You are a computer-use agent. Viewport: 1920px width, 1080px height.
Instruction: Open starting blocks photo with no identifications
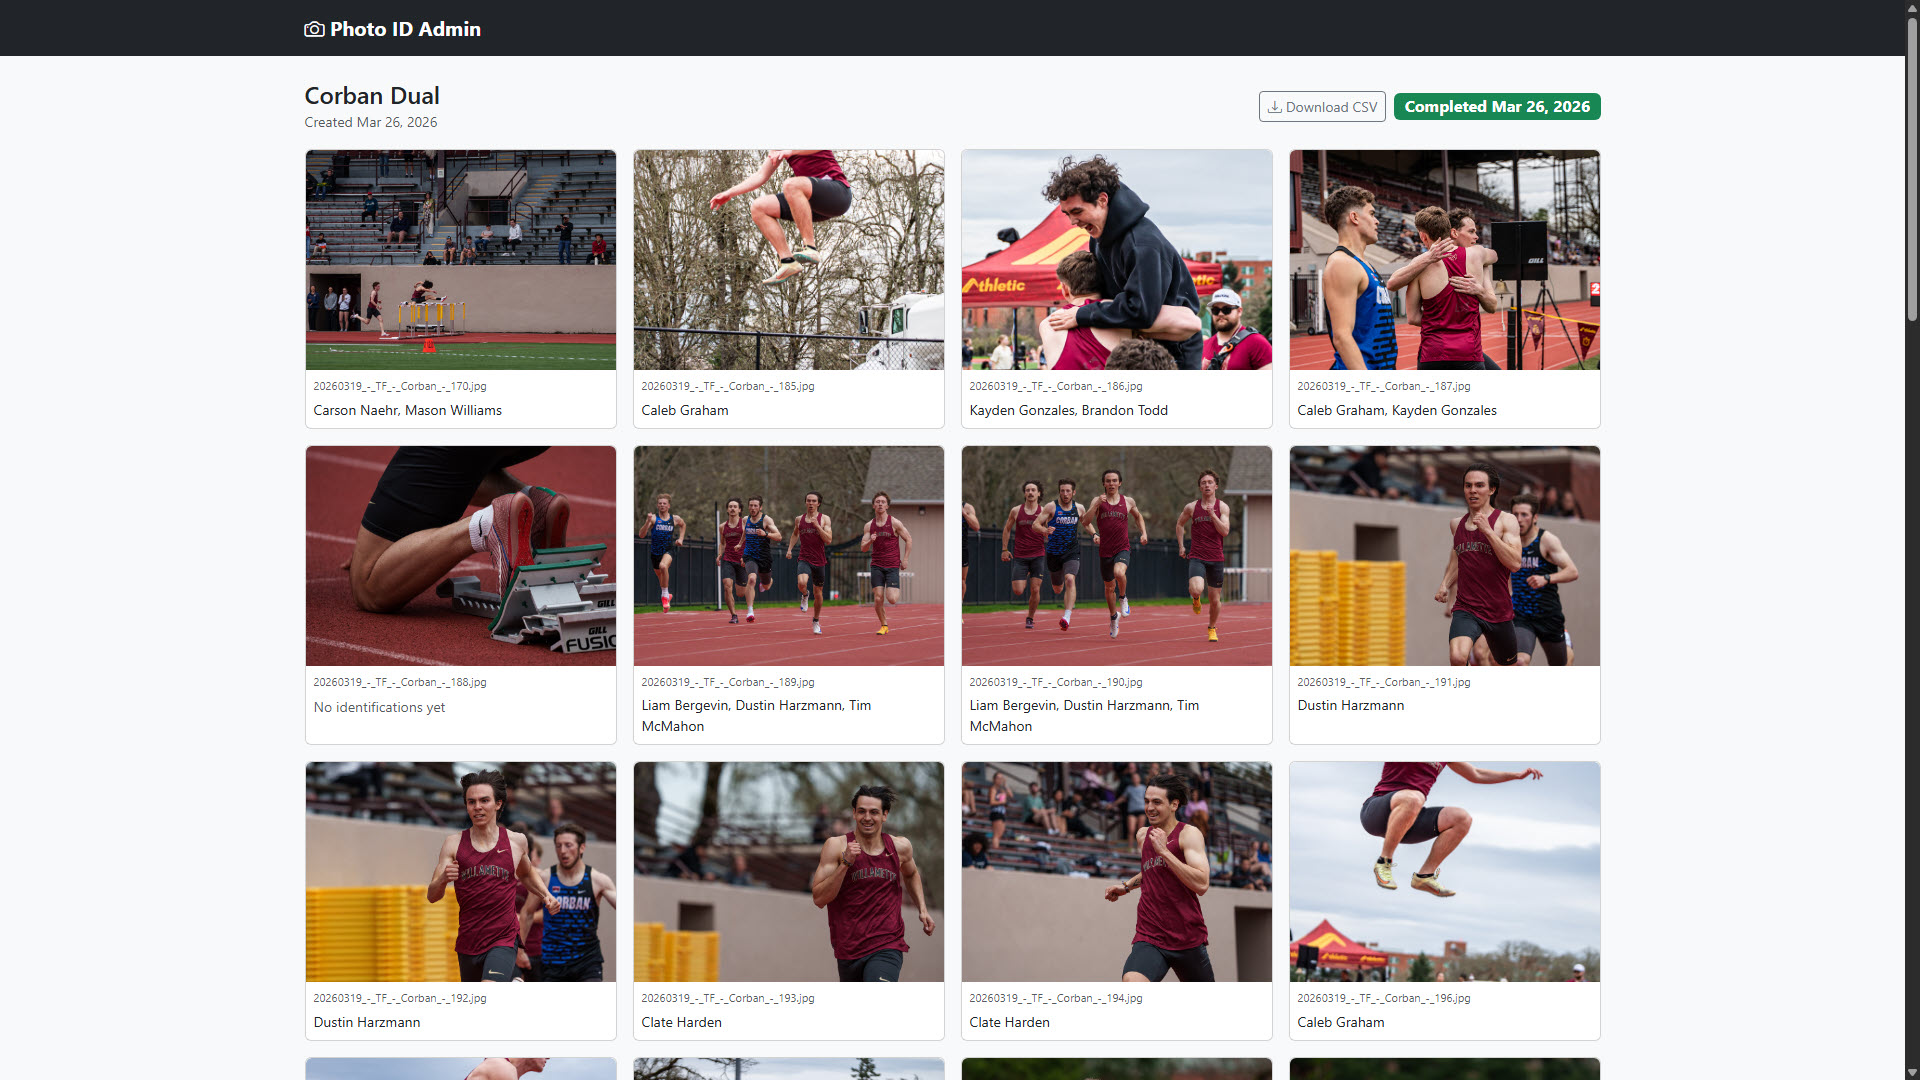[x=460, y=556]
